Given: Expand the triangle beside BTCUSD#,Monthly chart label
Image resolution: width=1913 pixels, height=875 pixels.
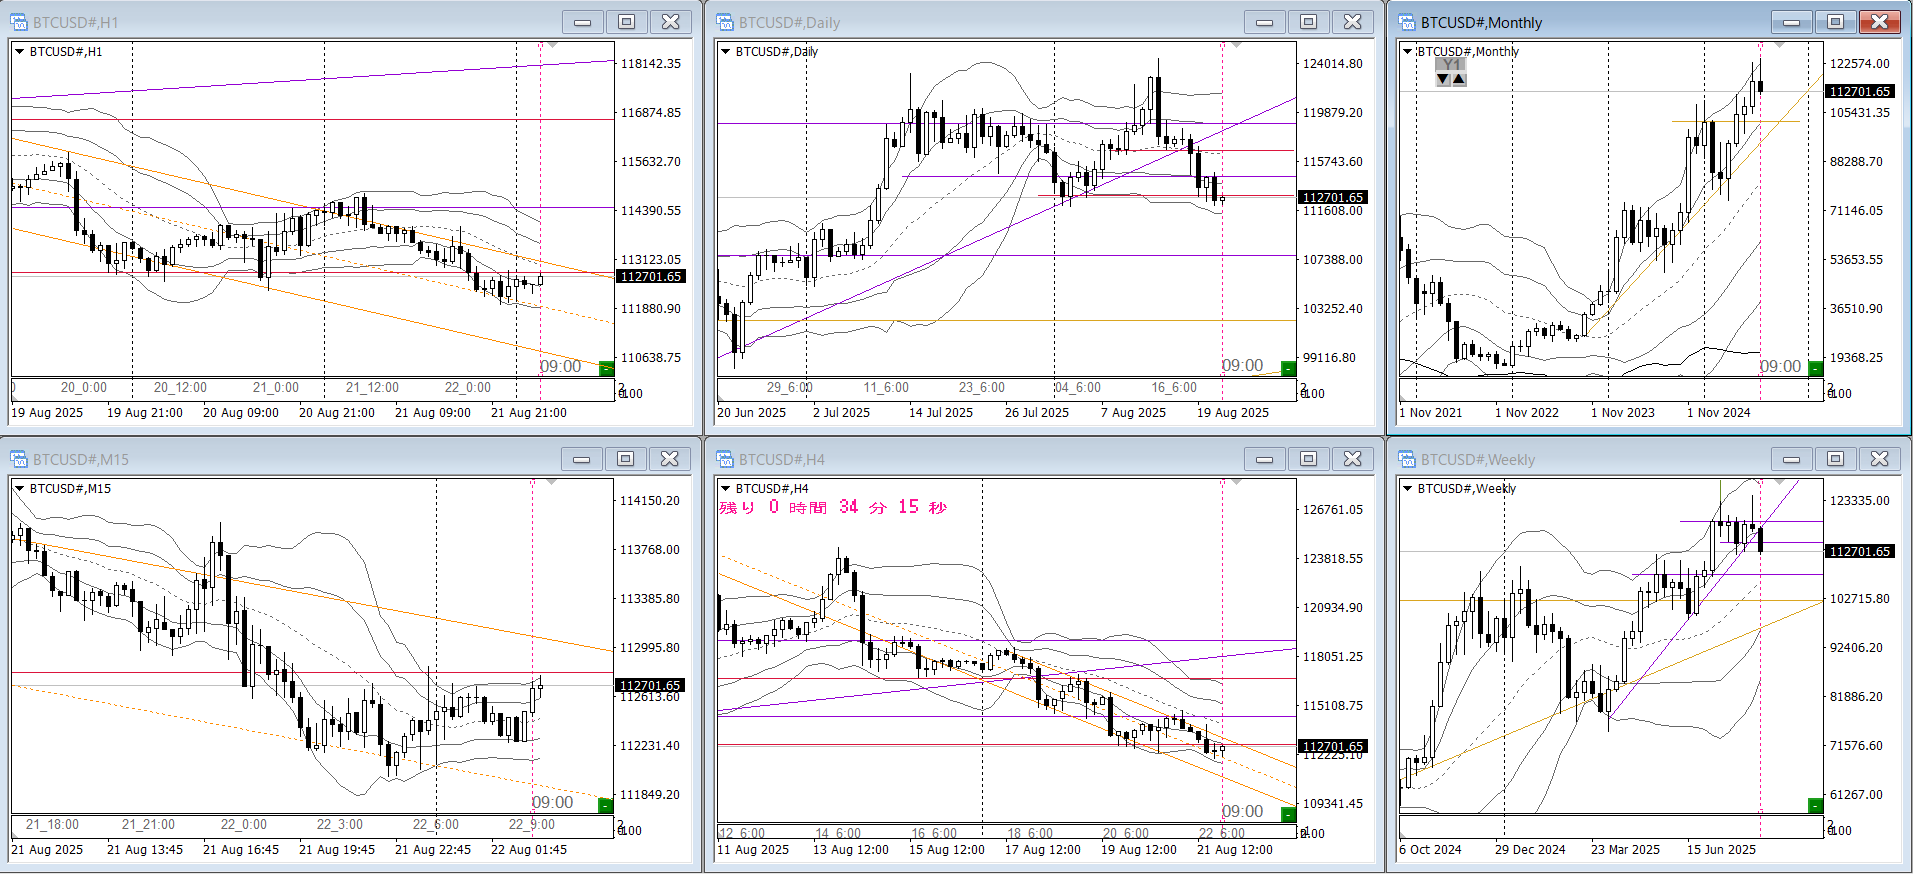Looking at the screenshot, I should tap(1408, 51).
